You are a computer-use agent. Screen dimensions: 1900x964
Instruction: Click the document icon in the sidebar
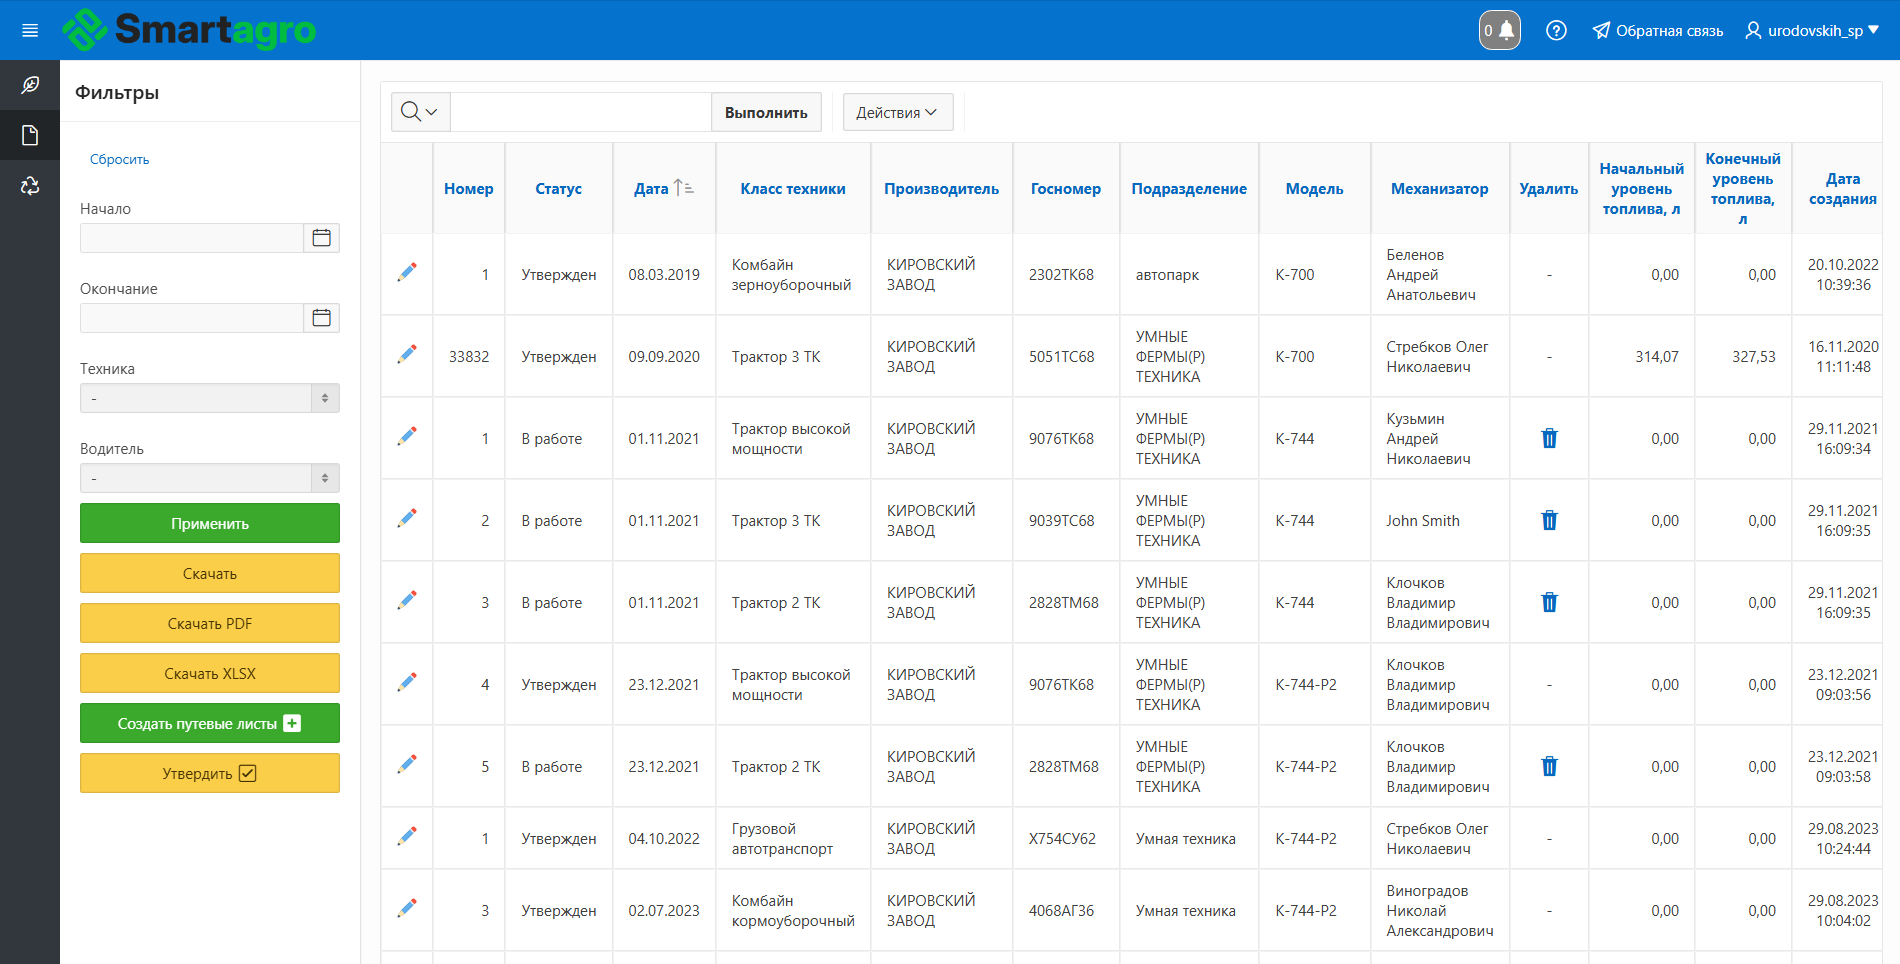click(30, 136)
